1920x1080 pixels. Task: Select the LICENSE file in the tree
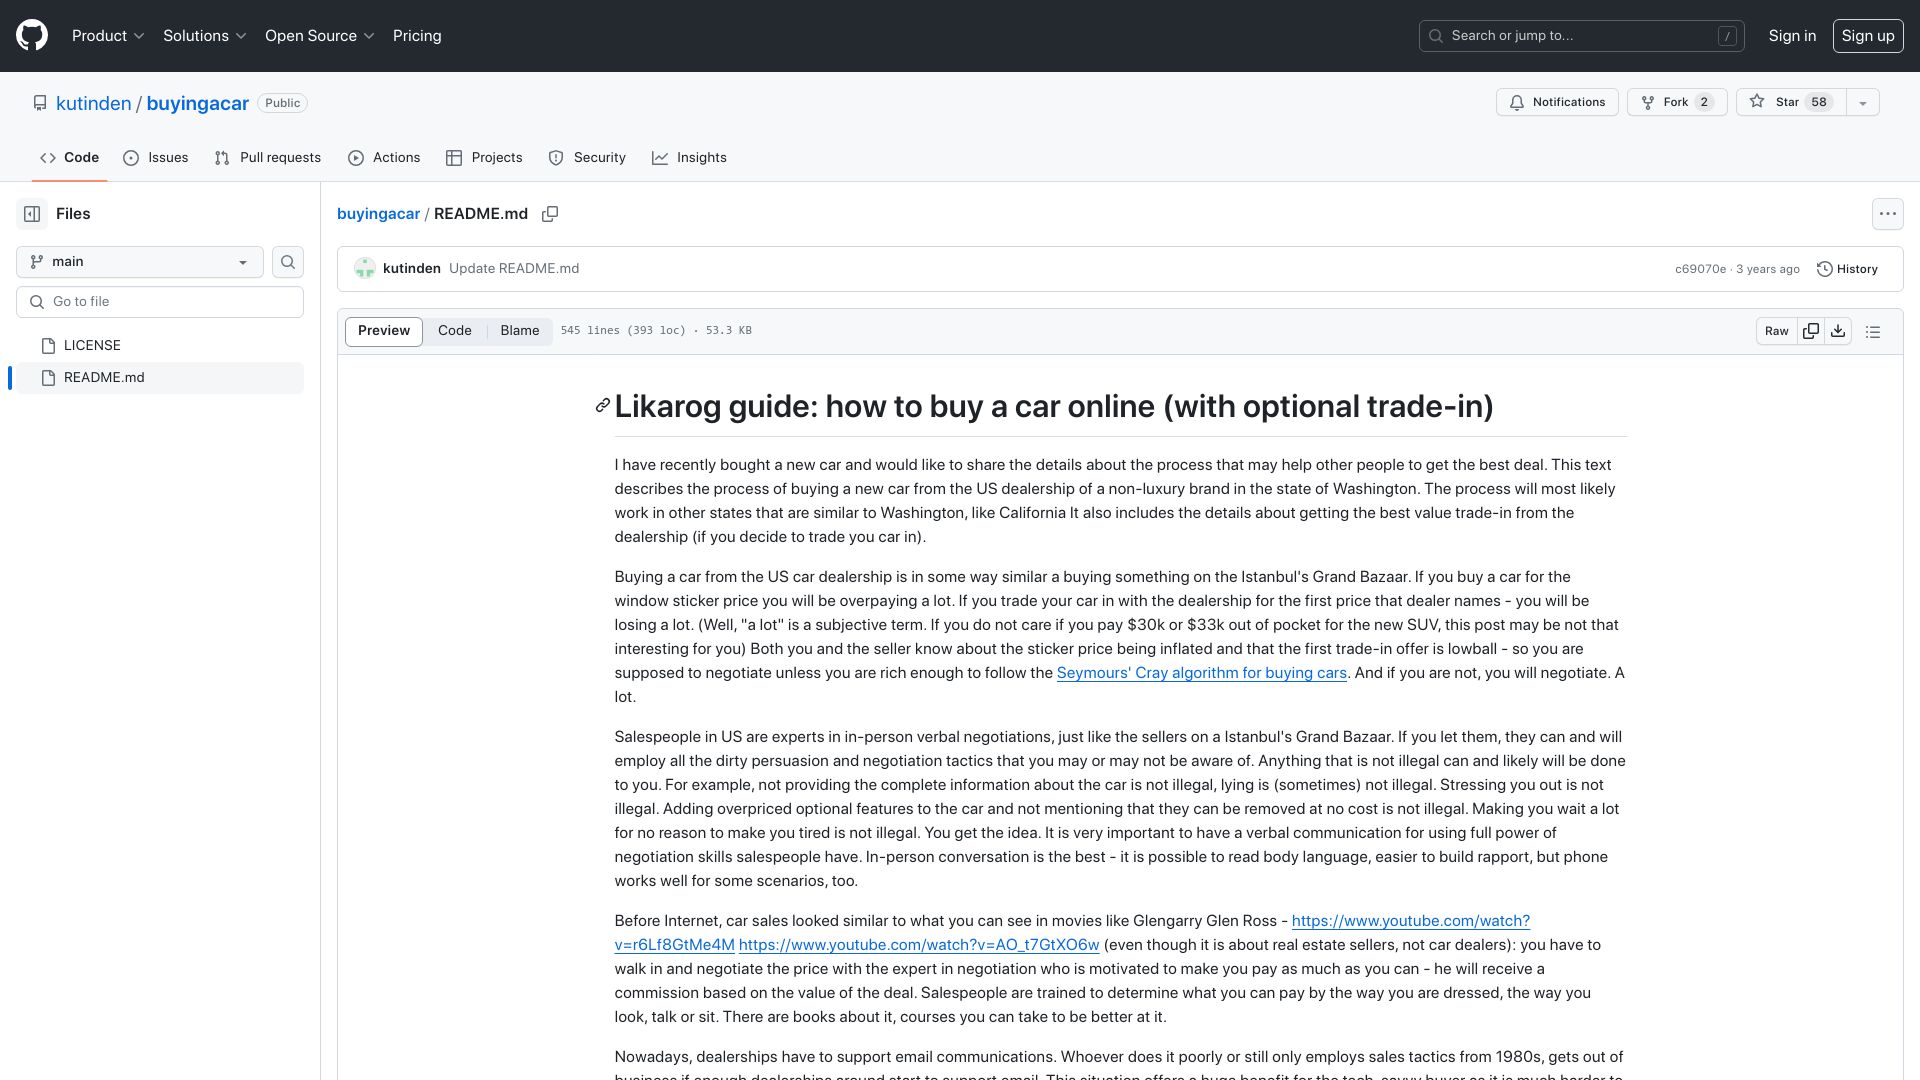click(160, 346)
